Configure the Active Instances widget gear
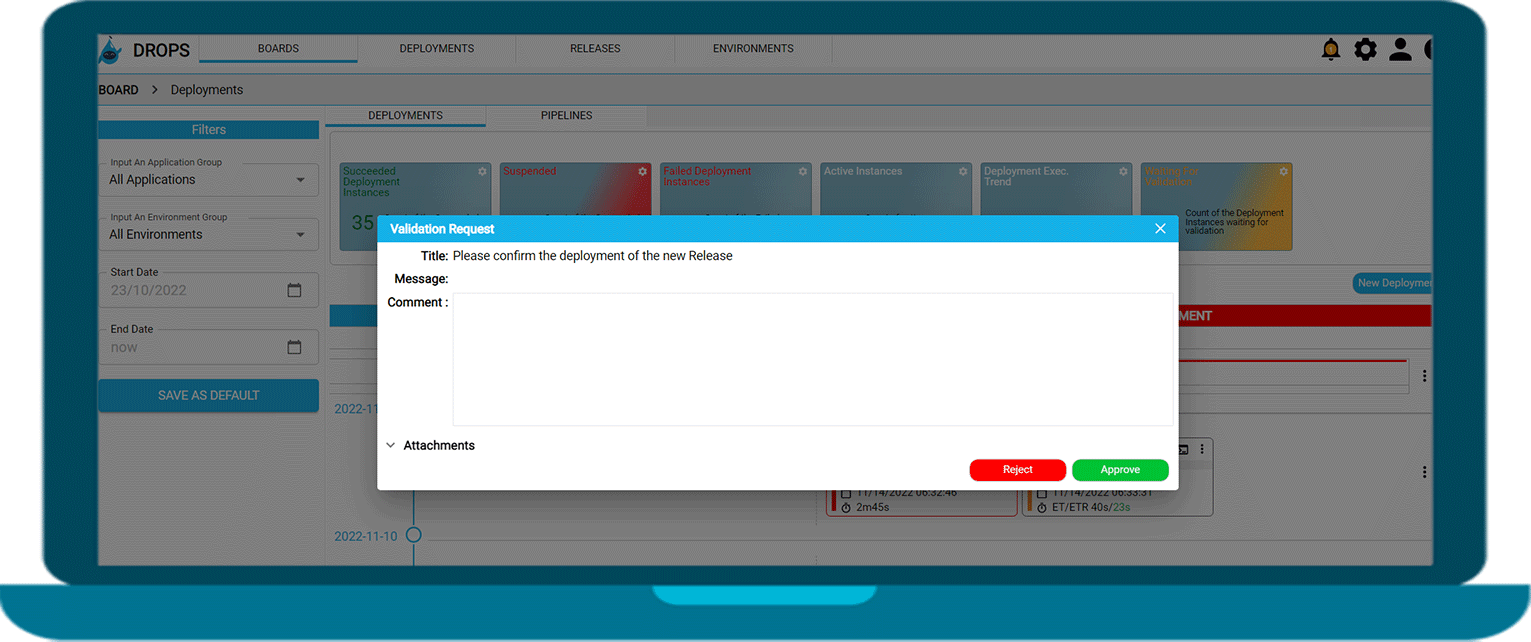The width and height of the screenshot is (1531, 642). tap(962, 172)
